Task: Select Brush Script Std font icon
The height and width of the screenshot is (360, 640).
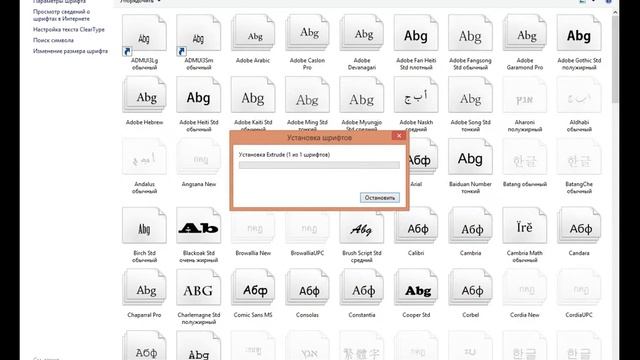Action: click(362, 226)
